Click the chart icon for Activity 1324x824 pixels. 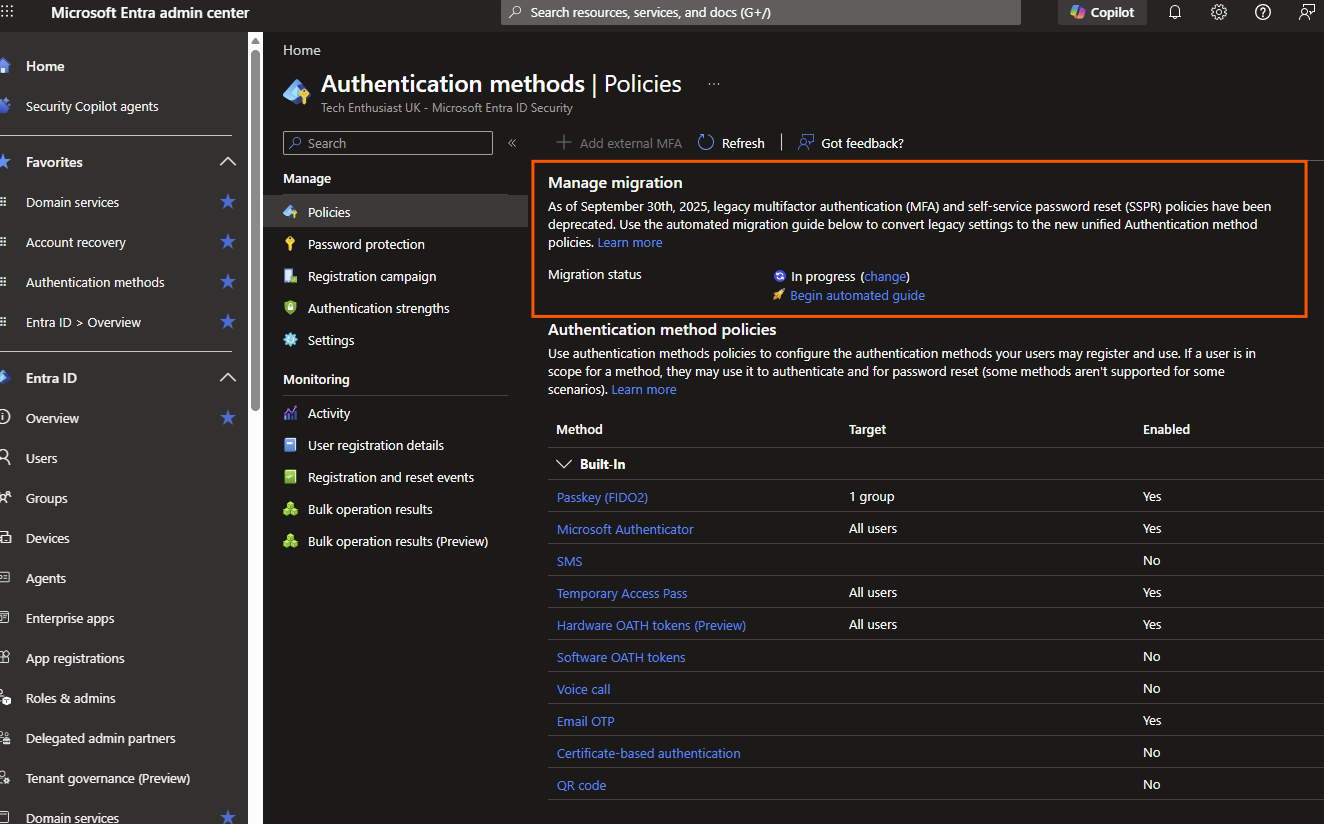click(290, 413)
